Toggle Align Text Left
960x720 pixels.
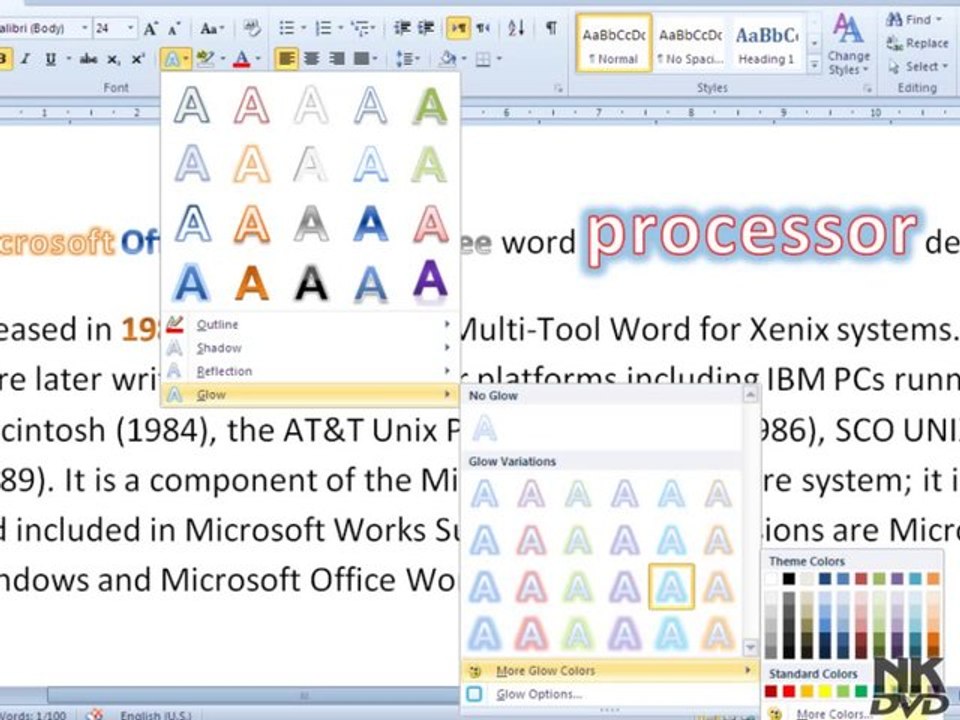(287, 59)
